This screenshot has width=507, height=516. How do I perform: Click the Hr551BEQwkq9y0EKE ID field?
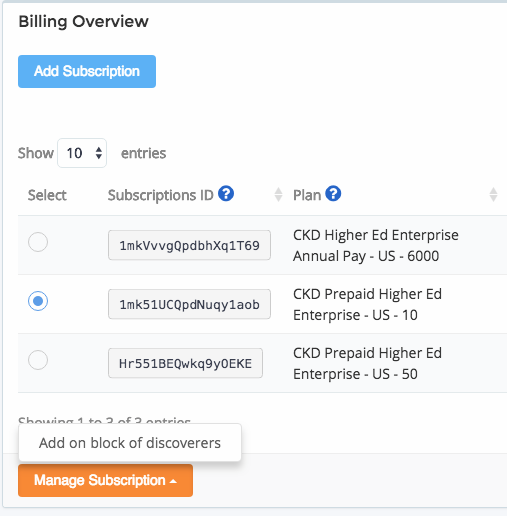tap(185, 363)
